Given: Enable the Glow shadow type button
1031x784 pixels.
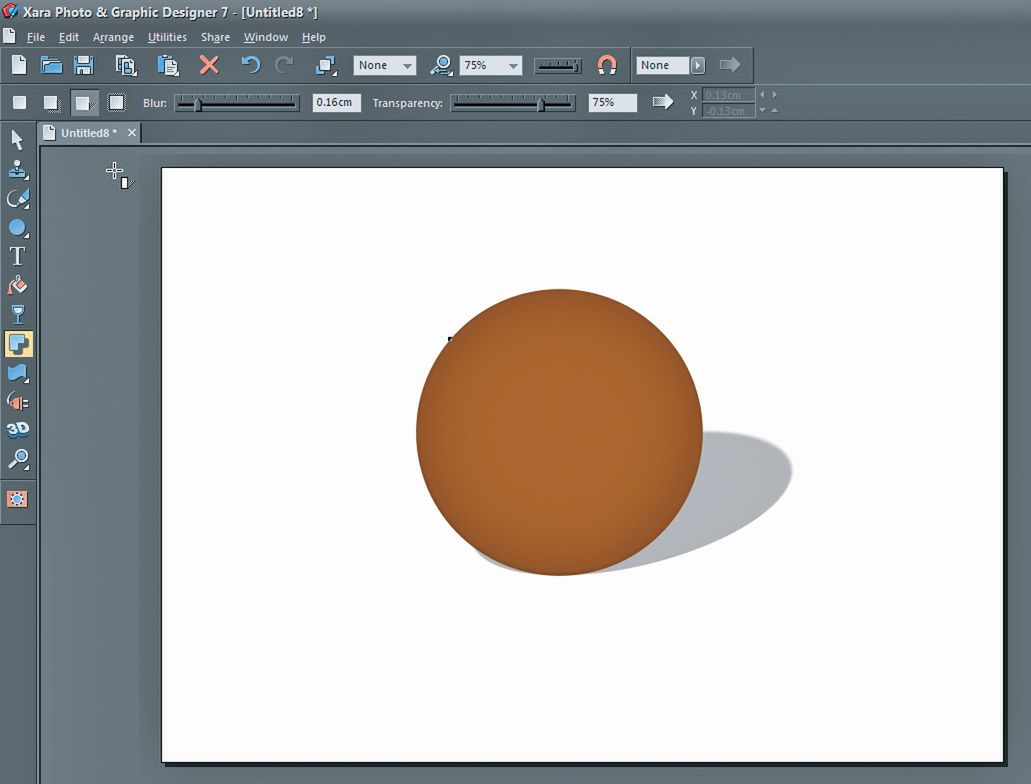Looking at the screenshot, I should [x=116, y=102].
